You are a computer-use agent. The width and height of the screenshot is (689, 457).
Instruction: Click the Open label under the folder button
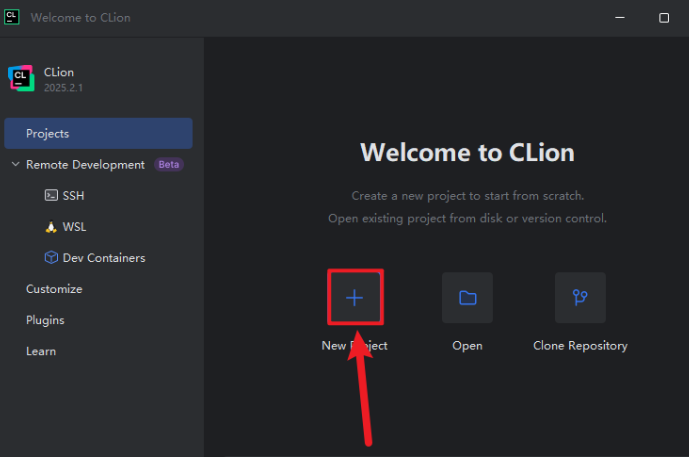pos(468,346)
